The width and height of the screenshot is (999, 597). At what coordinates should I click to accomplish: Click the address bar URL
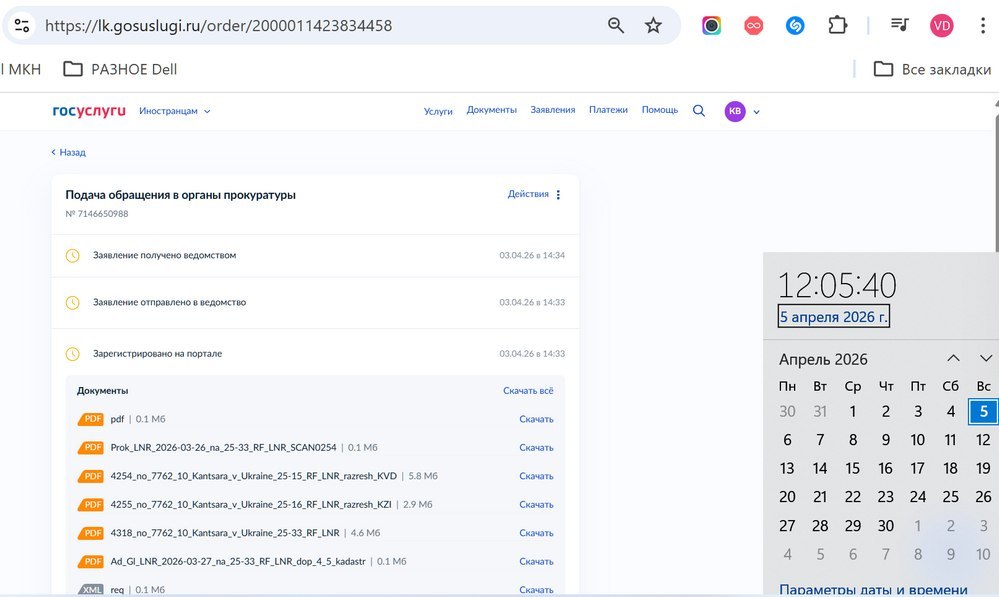point(219,25)
